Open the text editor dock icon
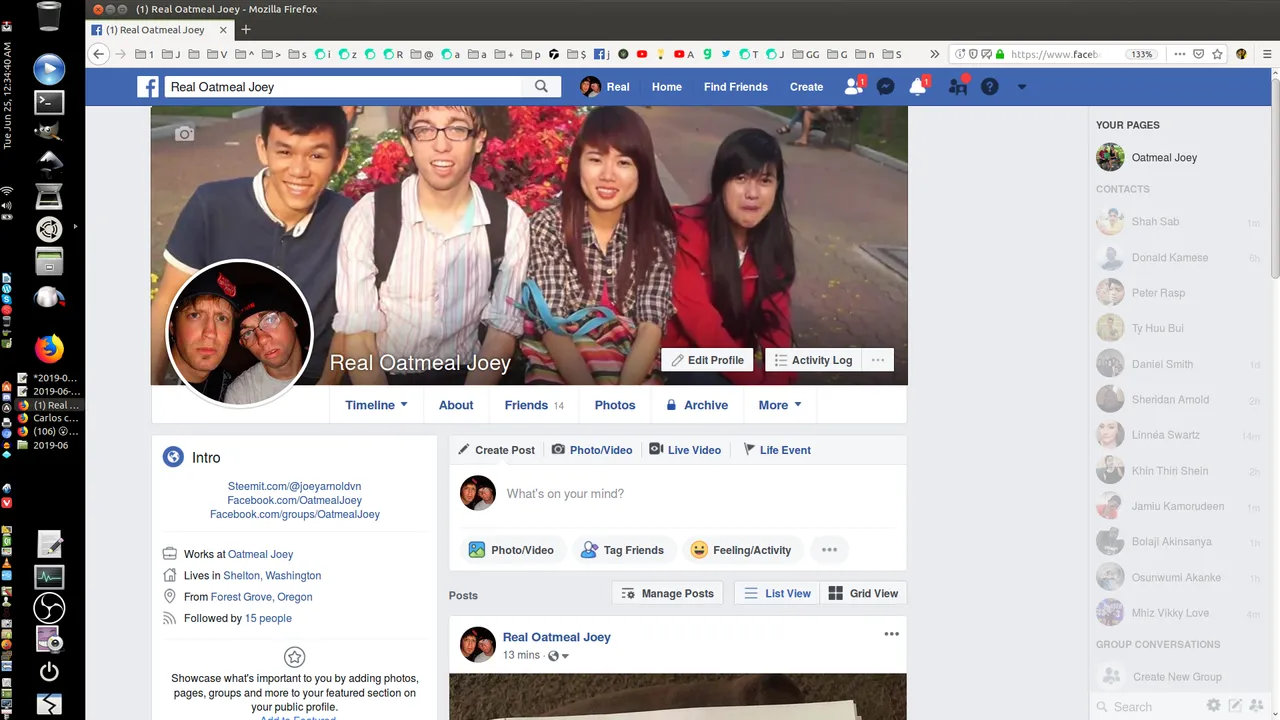This screenshot has width=1280, height=720. (x=49, y=544)
